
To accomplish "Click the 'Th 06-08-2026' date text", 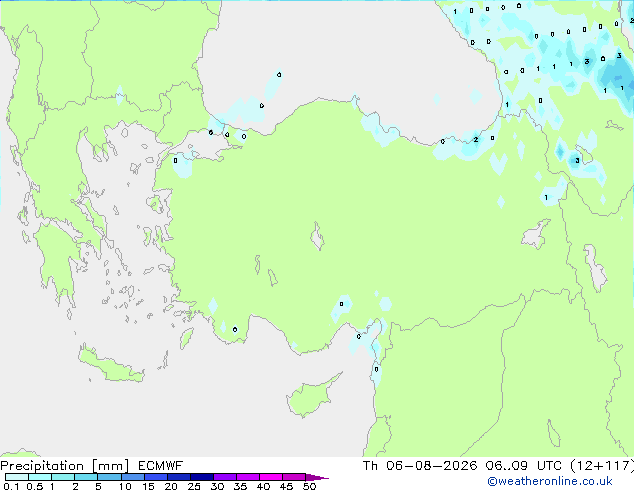I will [x=420, y=466].
